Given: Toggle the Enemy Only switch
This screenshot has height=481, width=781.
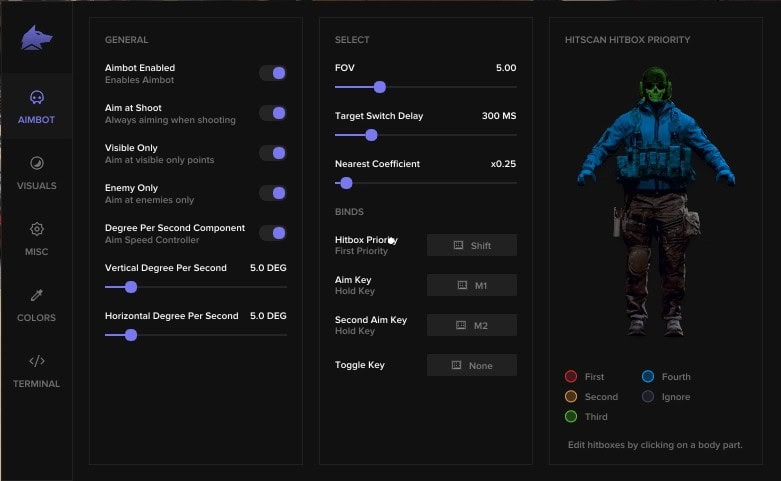Looking at the screenshot, I should (x=273, y=193).
